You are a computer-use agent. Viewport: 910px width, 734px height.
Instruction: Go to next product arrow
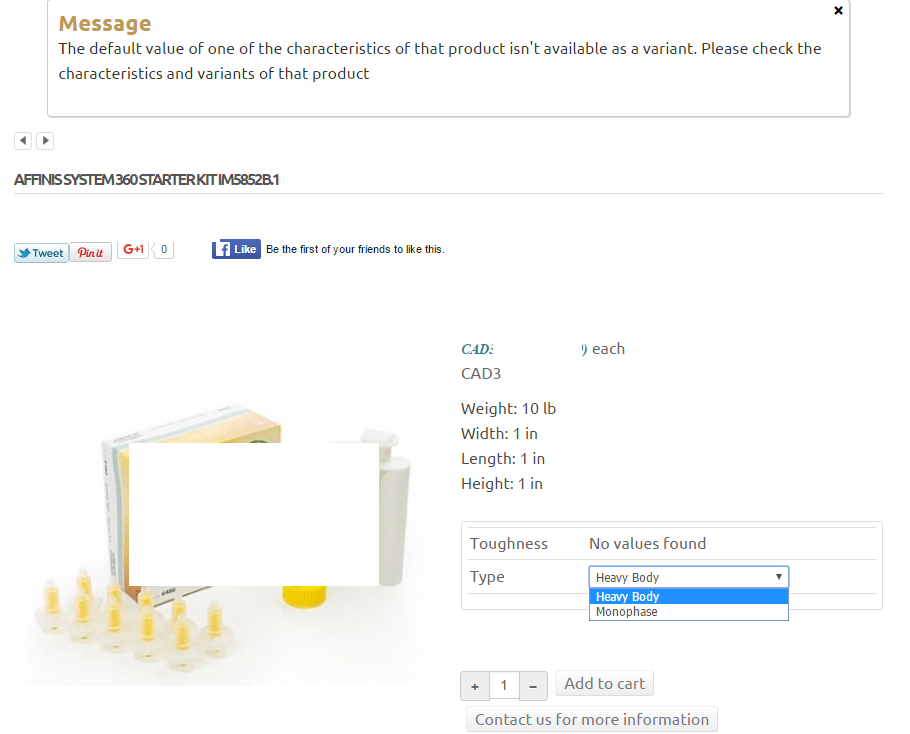(x=45, y=141)
